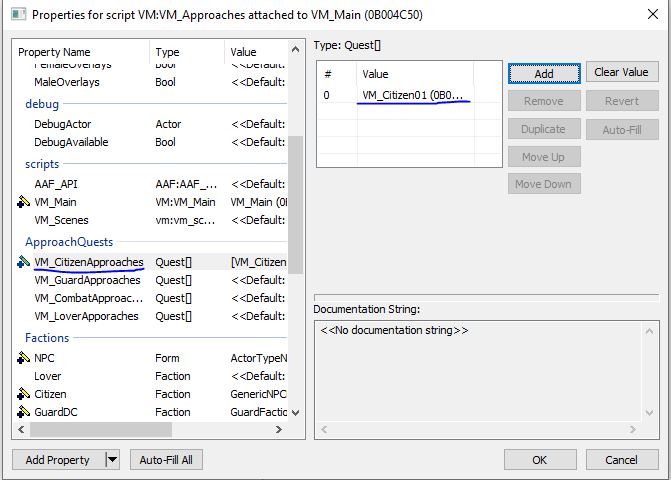
Task: Click the pencil icon beside GuardDC property
Action: tap(23, 412)
